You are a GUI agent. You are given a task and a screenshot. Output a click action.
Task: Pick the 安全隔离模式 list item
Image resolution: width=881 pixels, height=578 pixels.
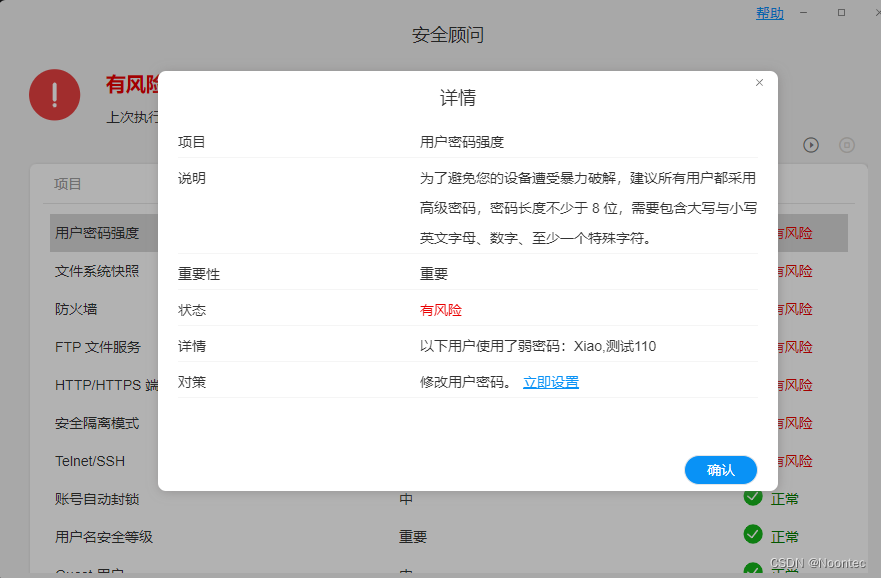click(x=97, y=423)
